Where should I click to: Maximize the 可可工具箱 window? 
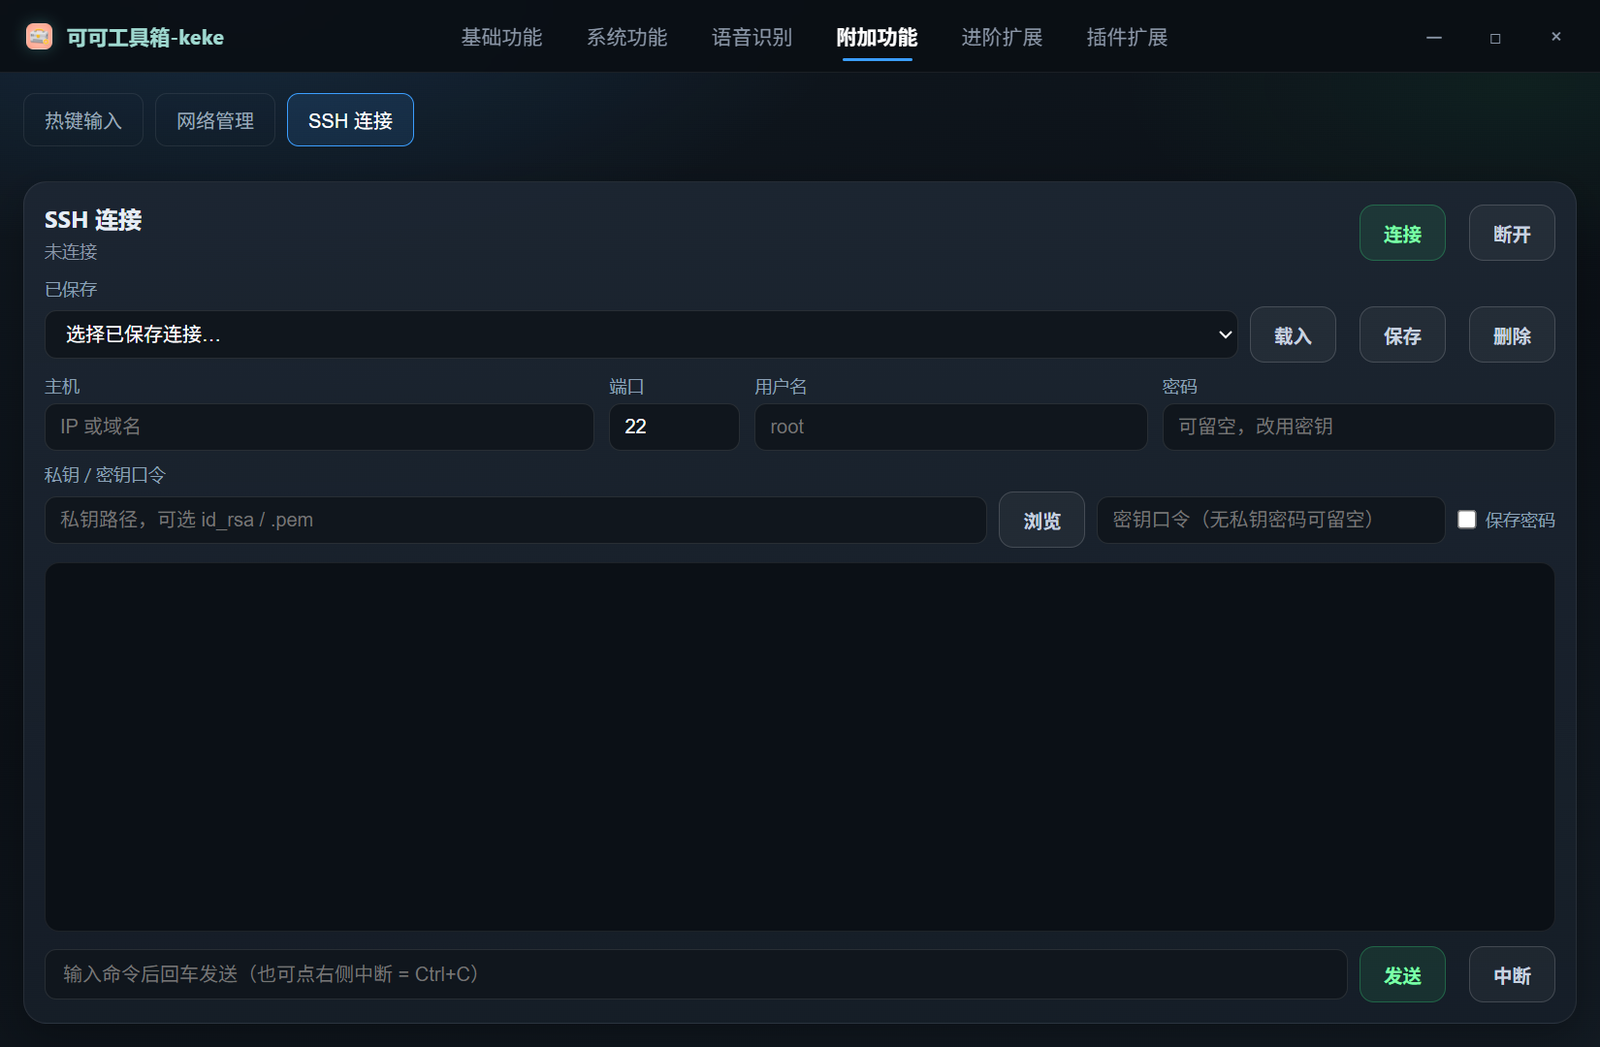(x=1495, y=37)
